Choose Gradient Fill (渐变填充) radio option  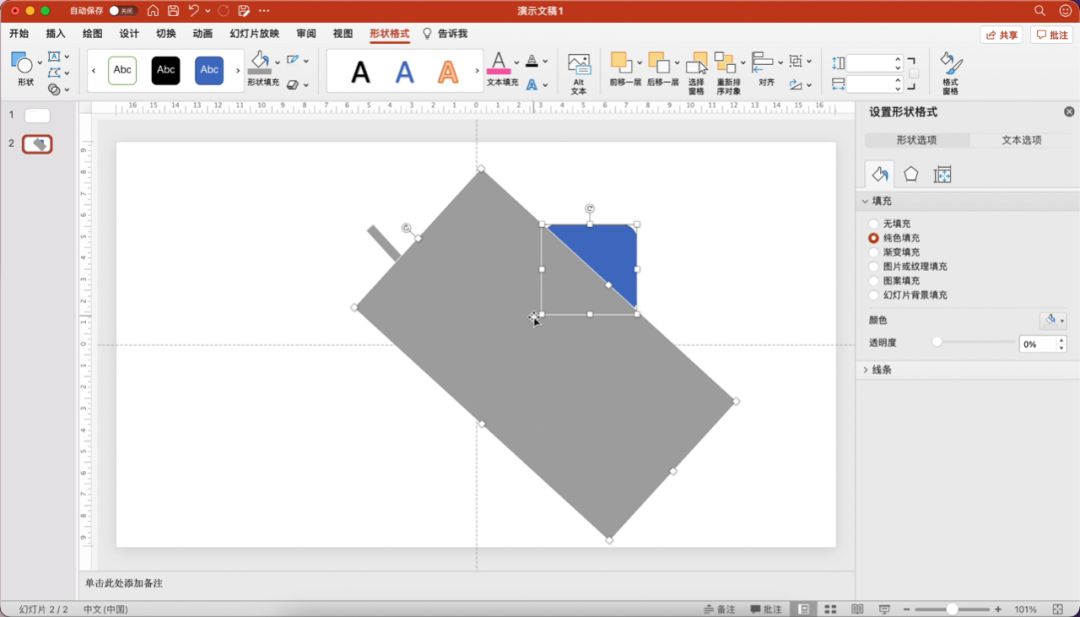point(874,253)
